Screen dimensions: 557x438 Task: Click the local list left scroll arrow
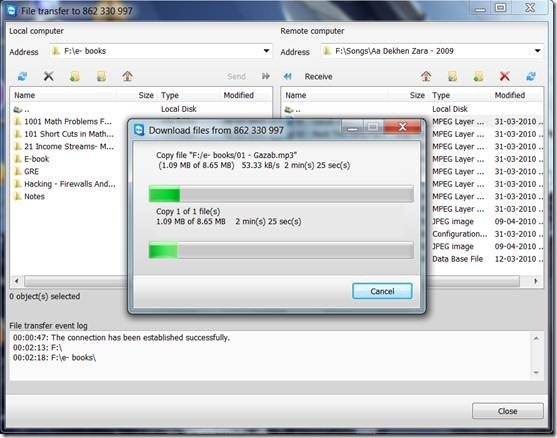click(x=16, y=281)
